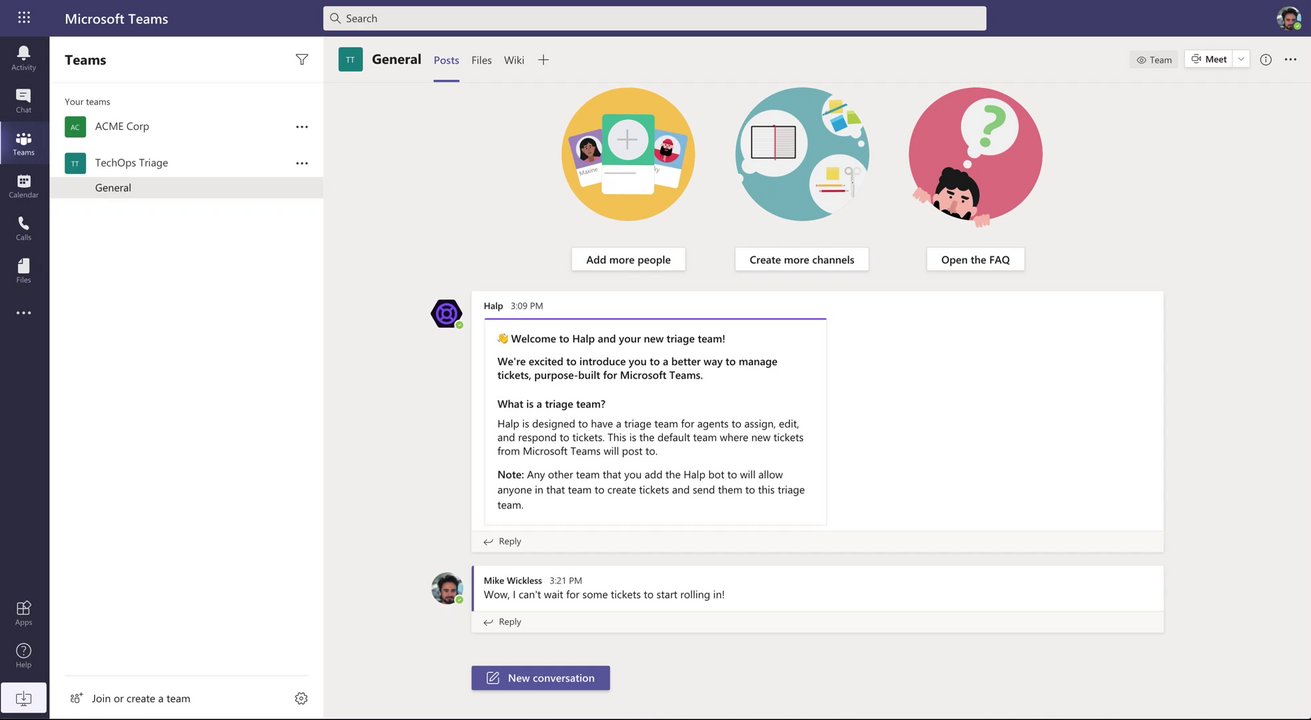Click the Halp bot avatar

pyautogui.click(x=446, y=314)
